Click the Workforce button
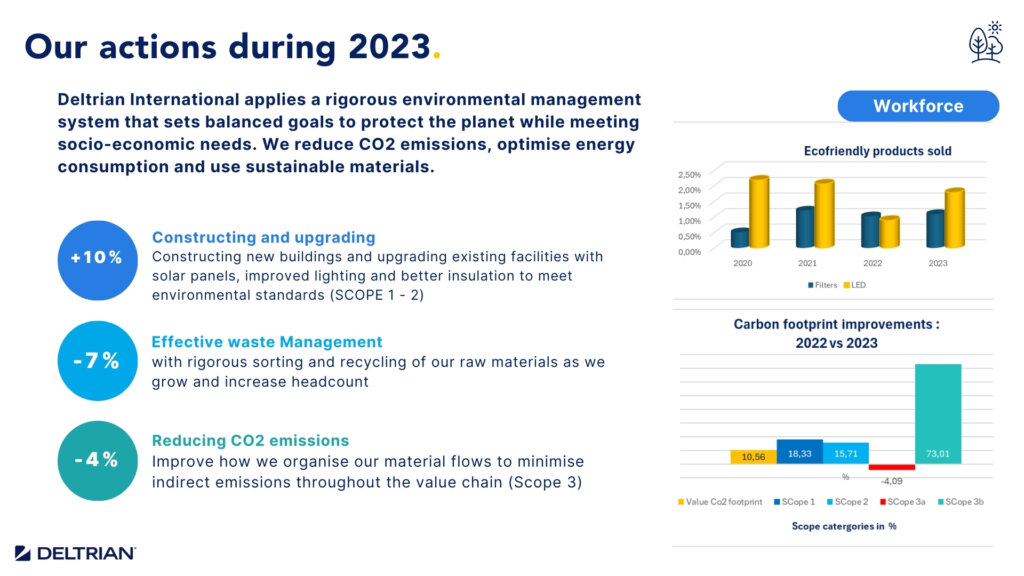The image size is (1024, 576). 917,106
